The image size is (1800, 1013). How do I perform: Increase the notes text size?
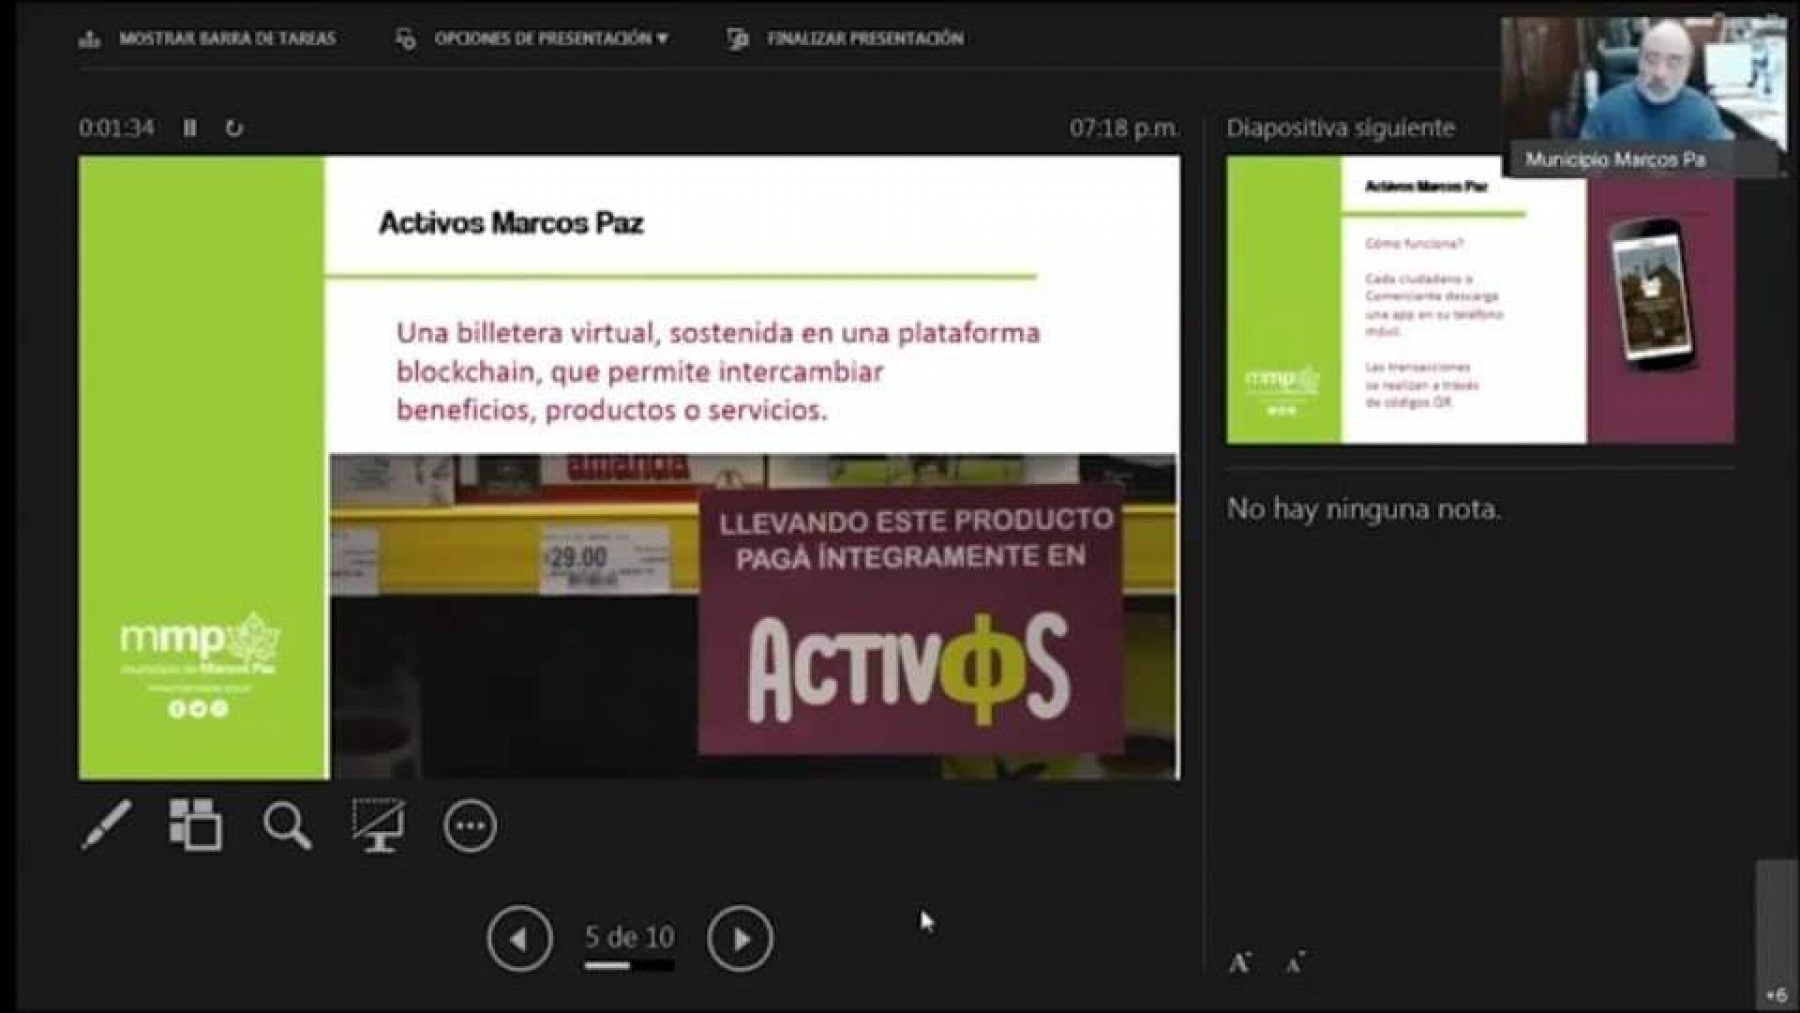[1240, 962]
